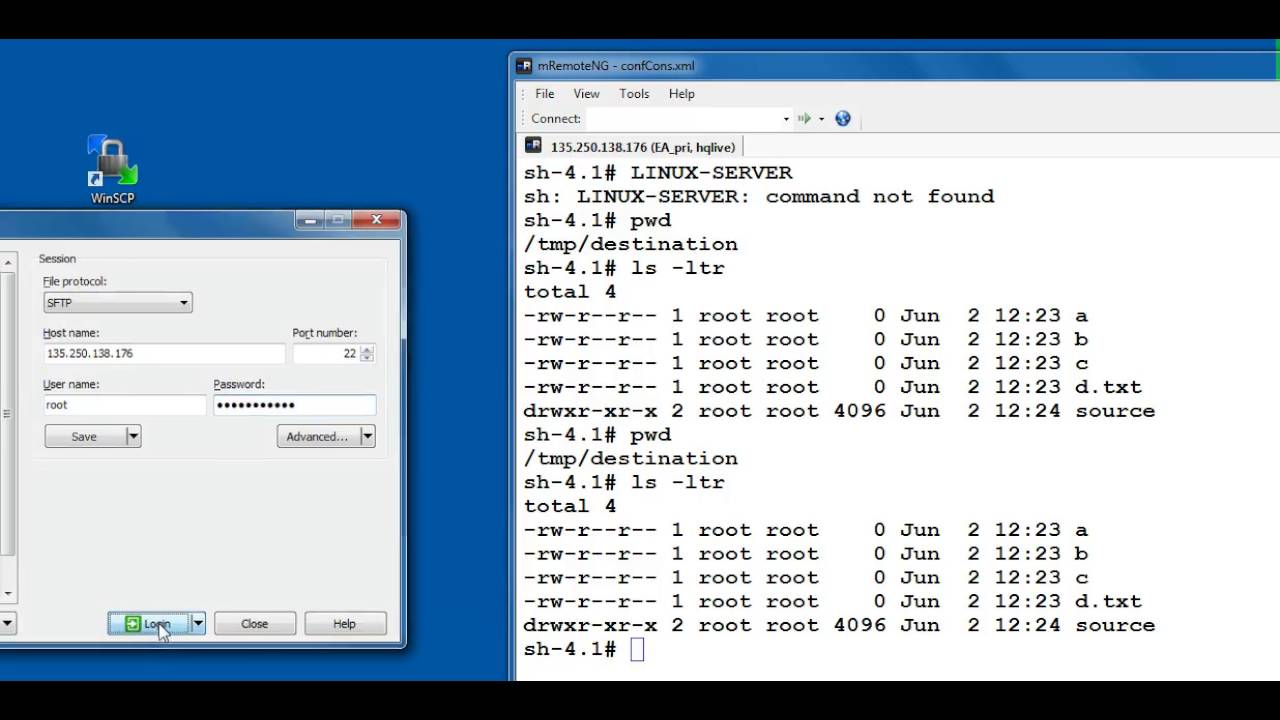Viewport: 1280px width, 720px height.
Task: Open the File menu in mRemoteNG
Action: click(x=545, y=93)
